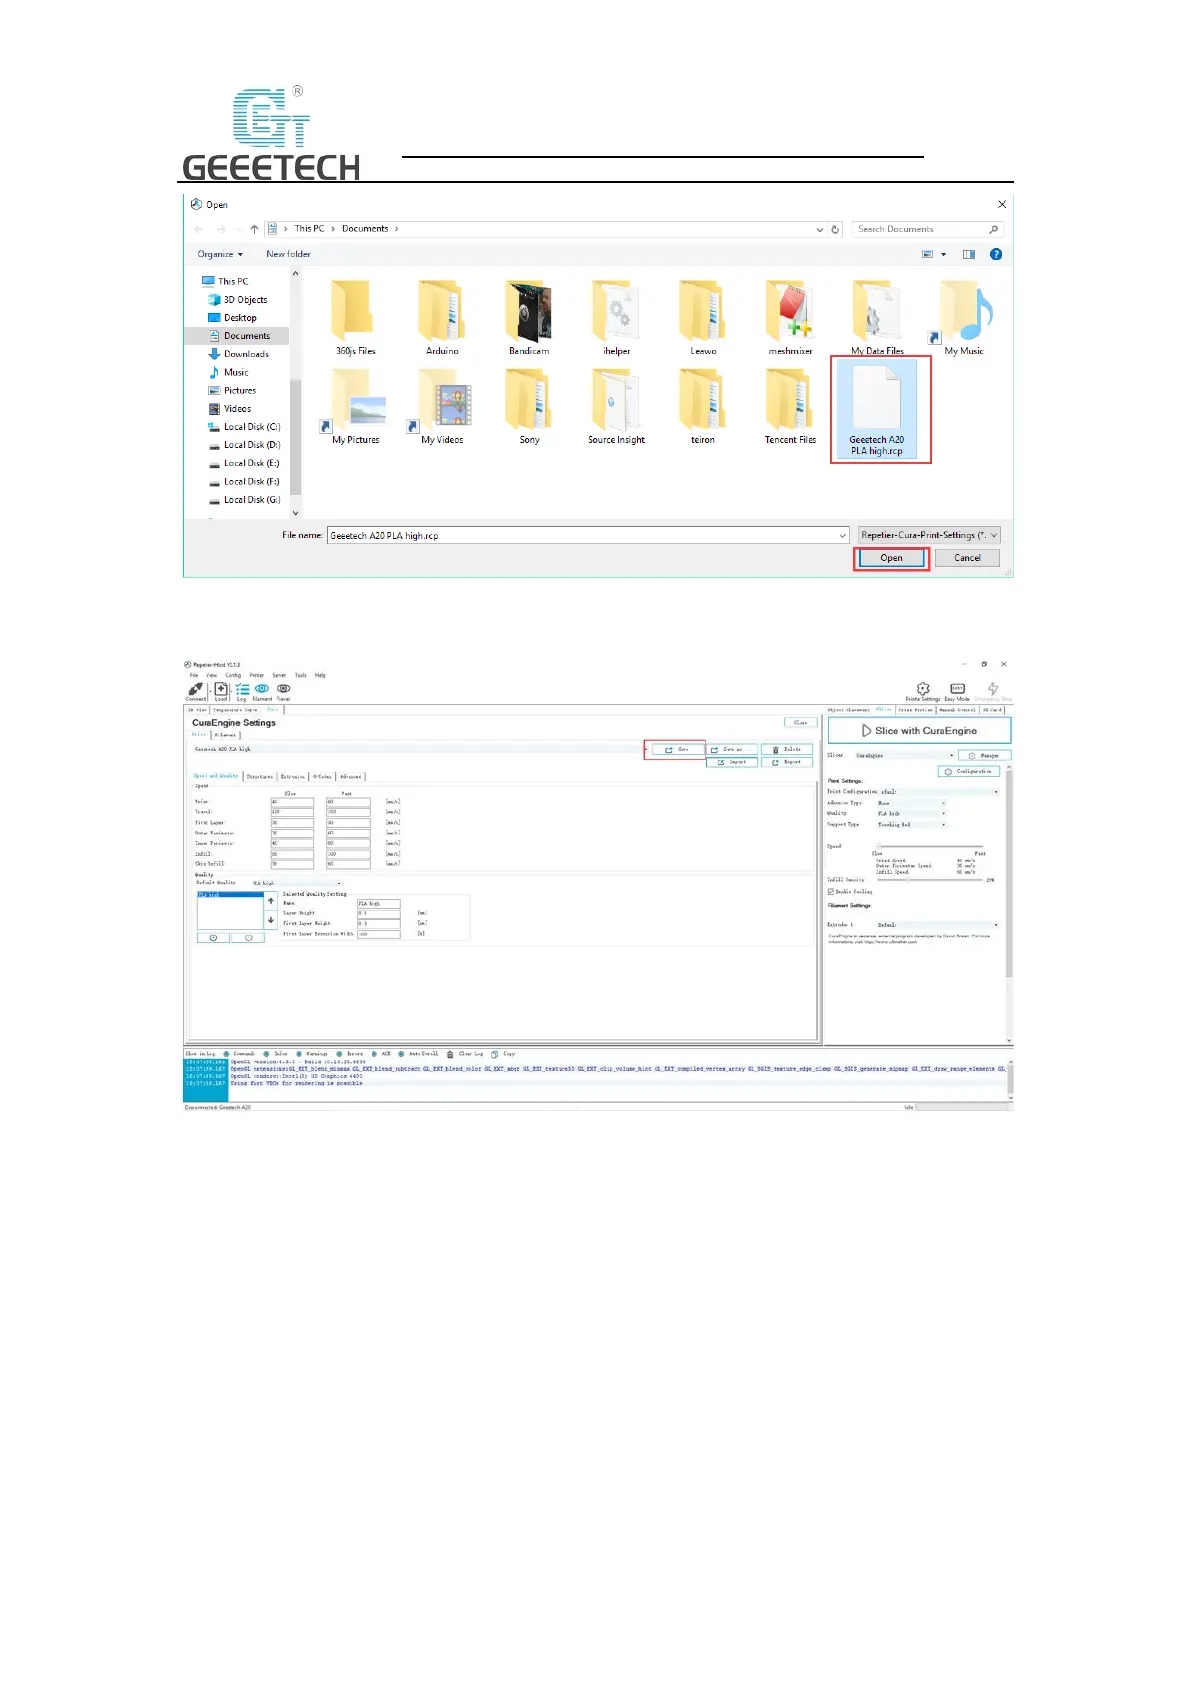Click the Import button in CuraEngine Settings
Screen dimensions: 1191x1684
tap(732, 762)
